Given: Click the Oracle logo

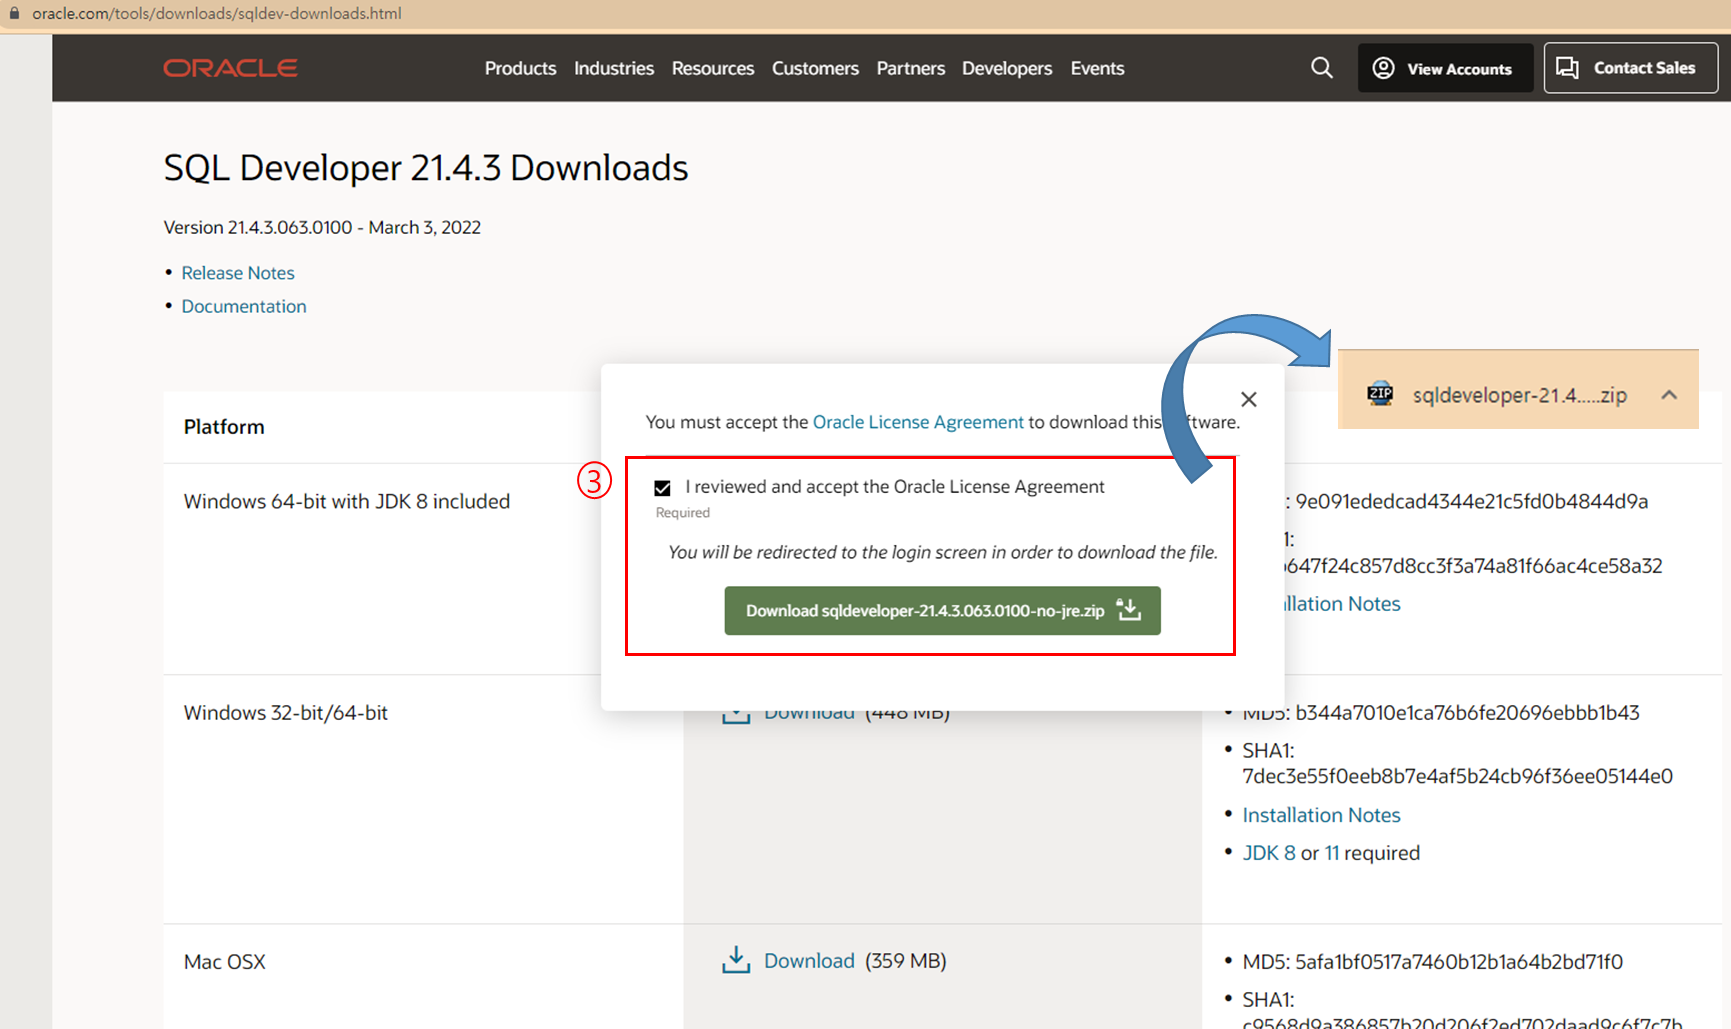Looking at the screenshot, I should coord(230,68).
